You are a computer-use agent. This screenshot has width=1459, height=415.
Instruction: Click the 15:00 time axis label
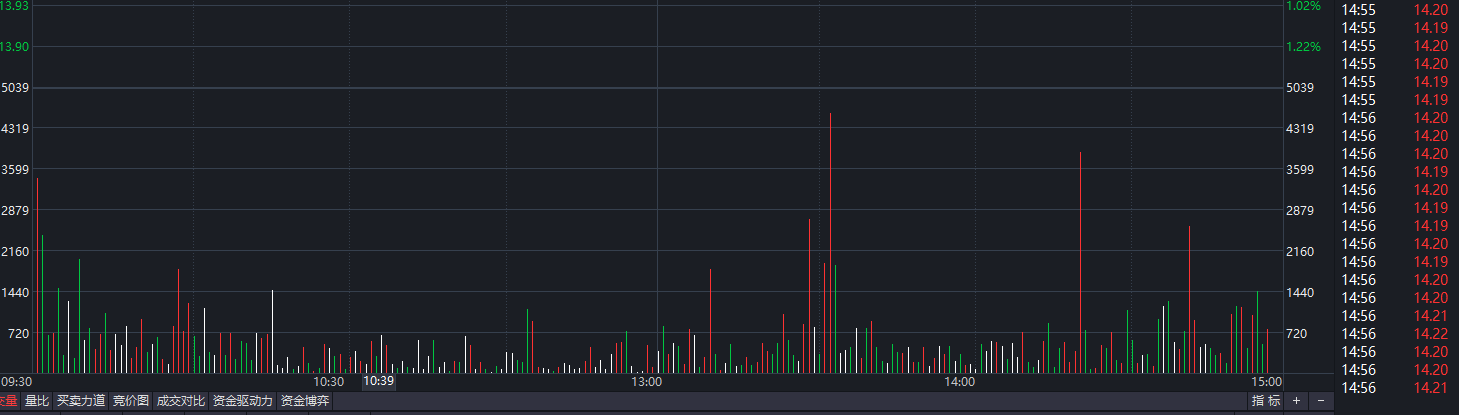point(1266,382)
